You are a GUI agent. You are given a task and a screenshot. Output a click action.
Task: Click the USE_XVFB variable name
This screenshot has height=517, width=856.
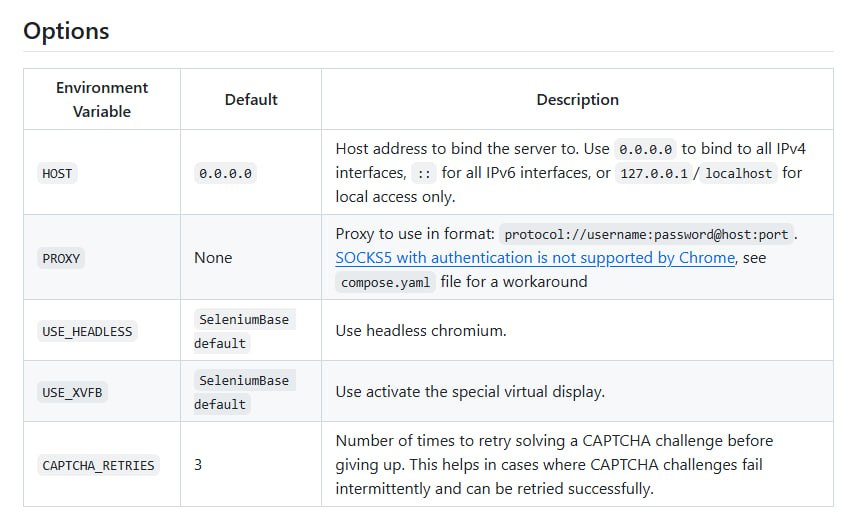(72, 393)
